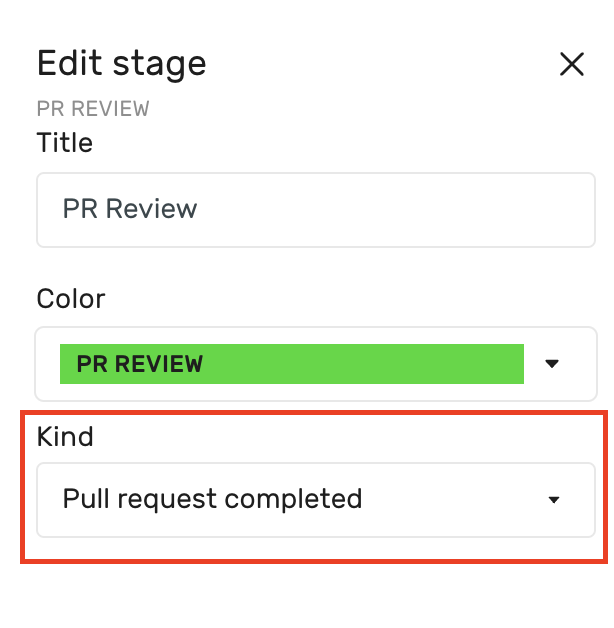The height and width of the screenshot is (628, 614).
Task: Click the "PR Review" text in Title box
Action: click(x=130, y=209)
